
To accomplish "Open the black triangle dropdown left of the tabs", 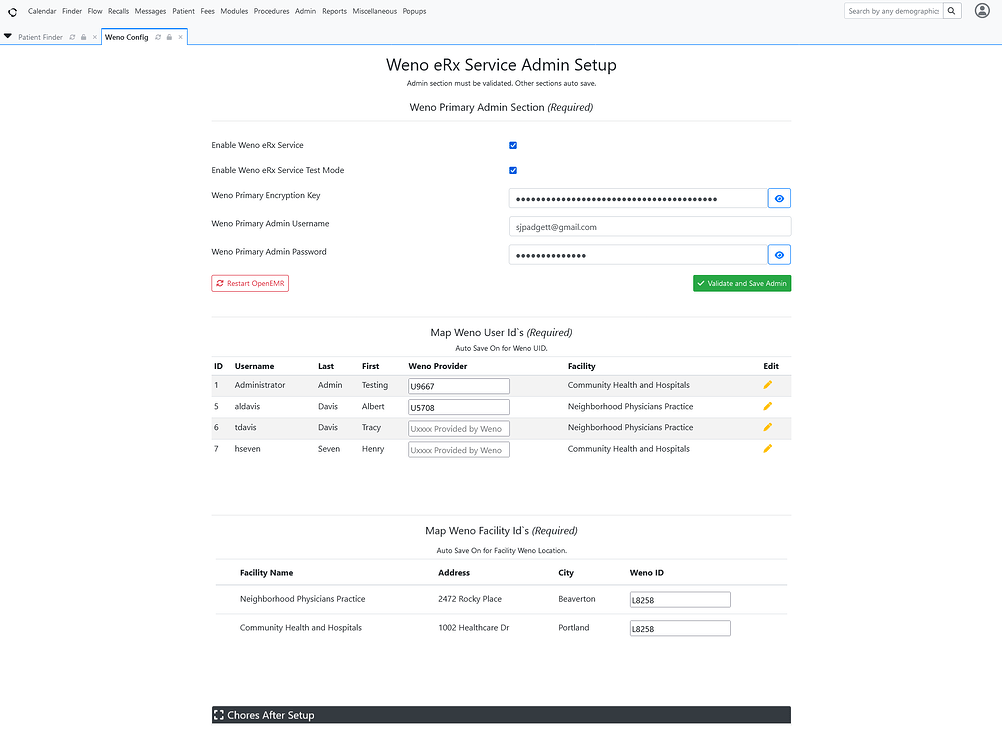I will point(7,36).
